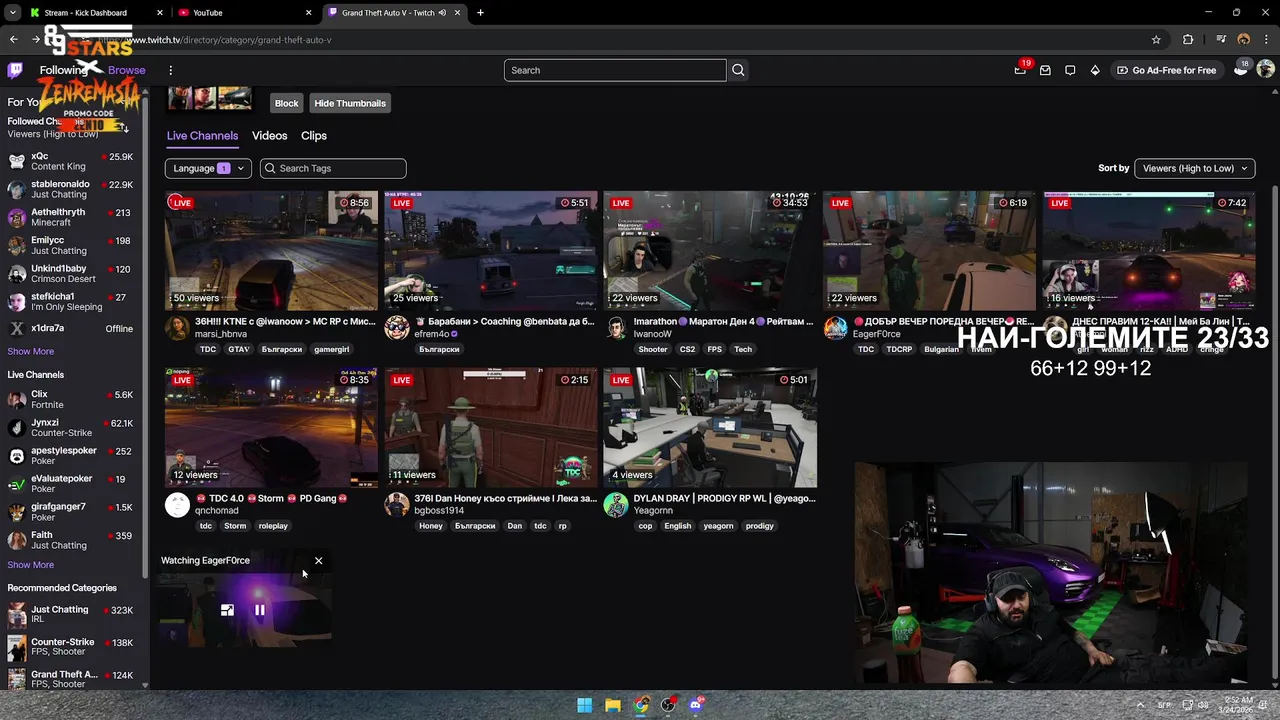Click IwanooW channel avatar
Screen dimensions: 1280x720
[x=616, y=328]
